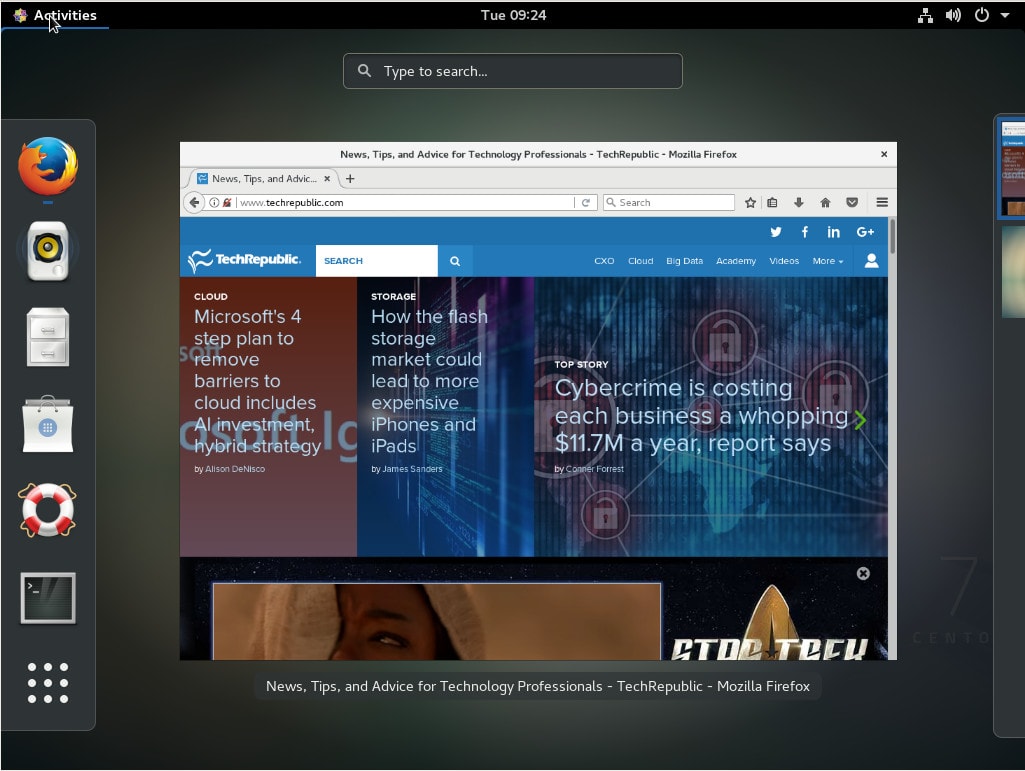1025x771 pixels.
Task: Select the second workspace thumbnail
Action: pos(1013,271)
